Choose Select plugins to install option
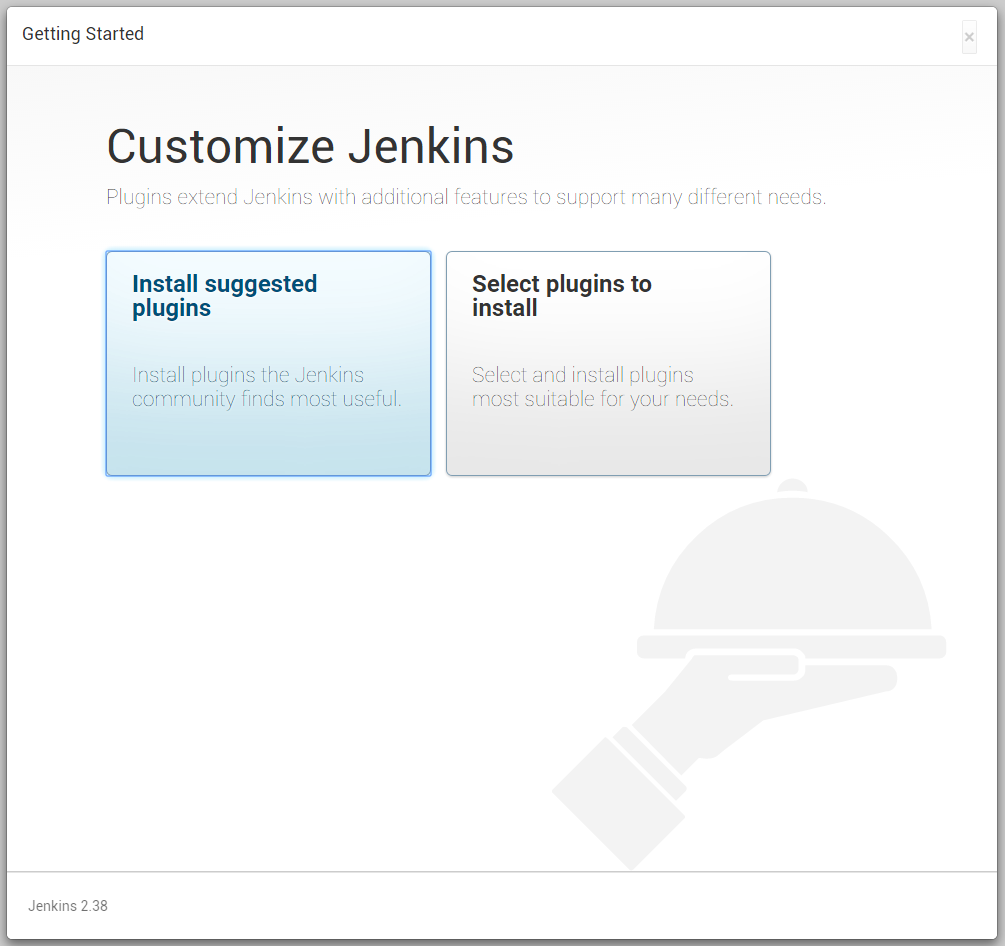This screenshot has height=946, width=1005. 608,363
